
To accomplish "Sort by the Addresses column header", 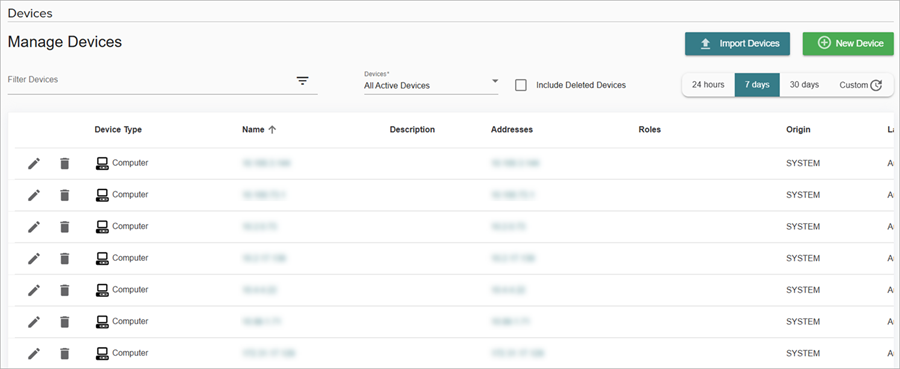I will coord(512,130).
